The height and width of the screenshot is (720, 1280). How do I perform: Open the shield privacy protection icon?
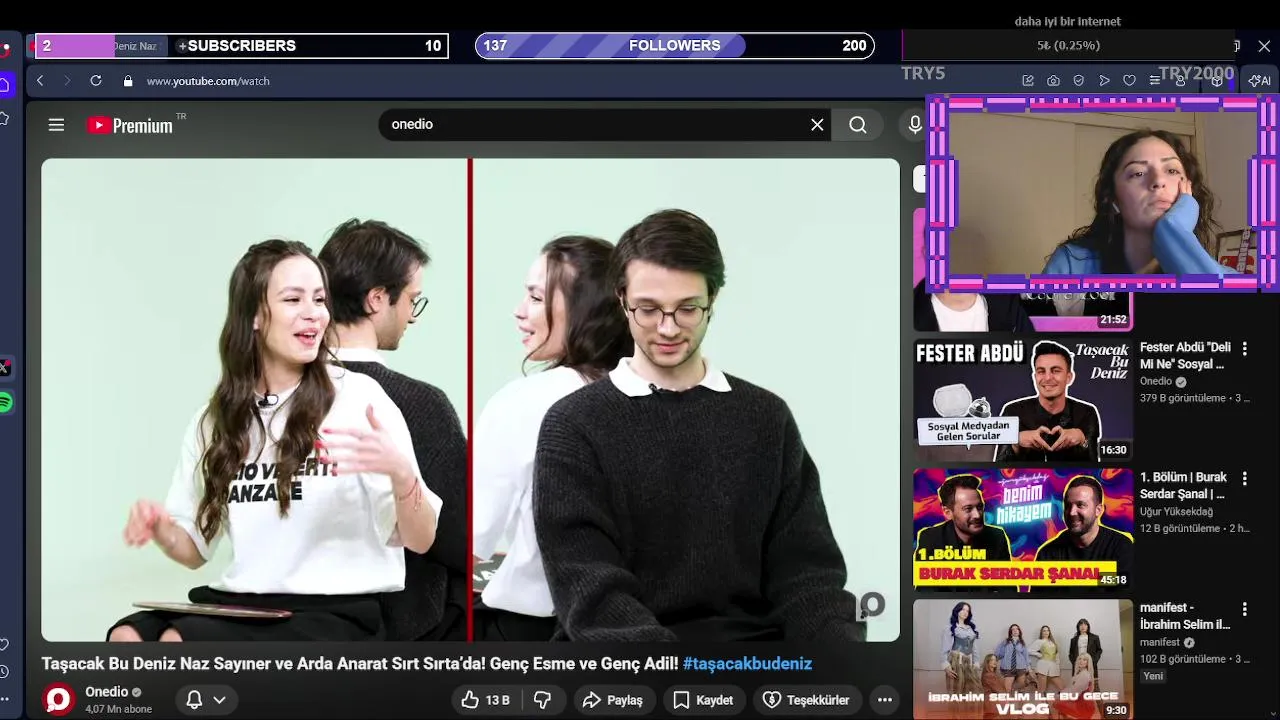pyautogui.click(x=1078, y=81)
